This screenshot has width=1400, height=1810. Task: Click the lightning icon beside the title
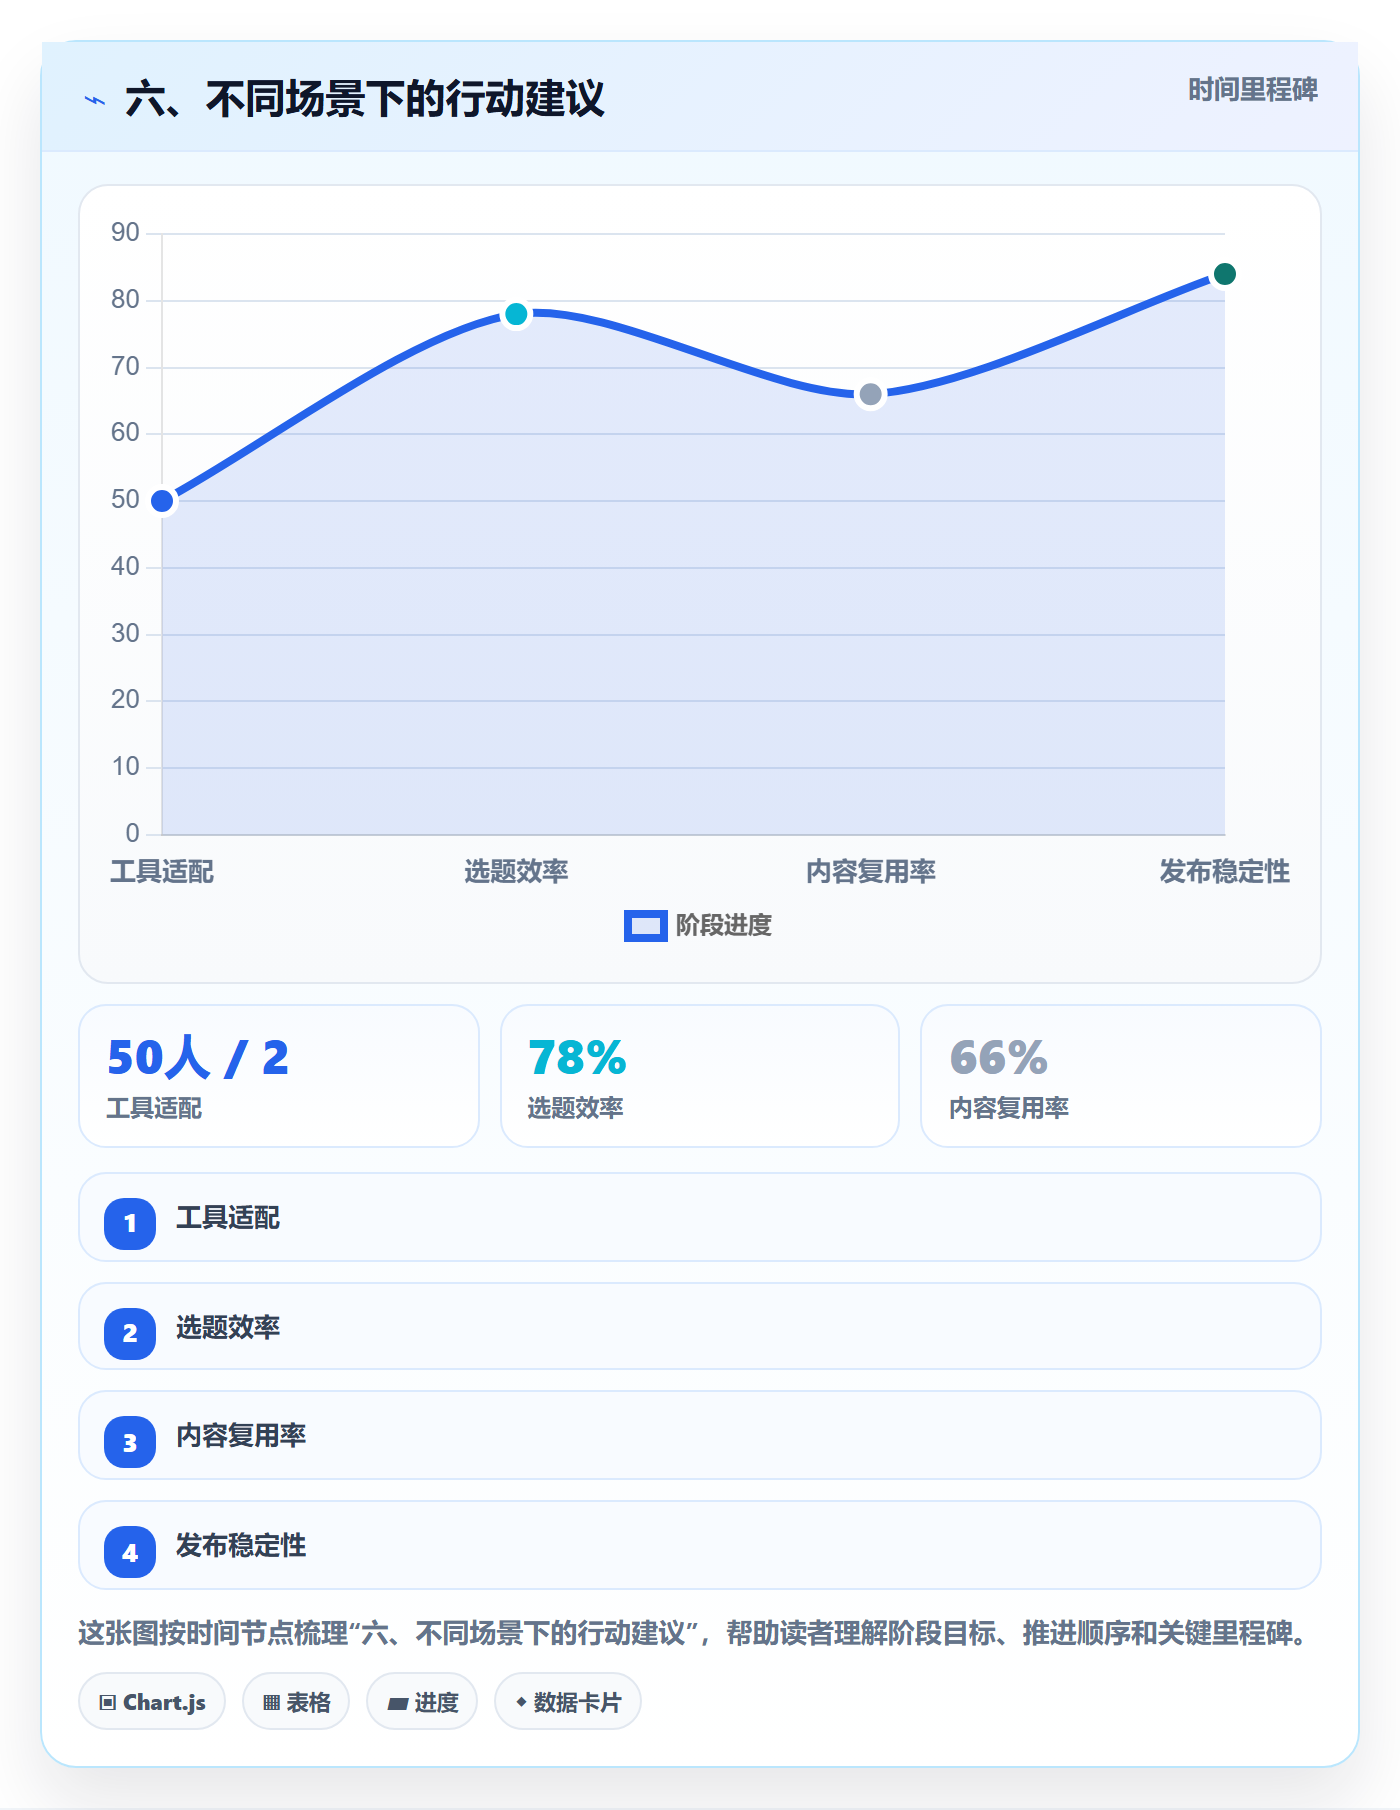[95, 100]
